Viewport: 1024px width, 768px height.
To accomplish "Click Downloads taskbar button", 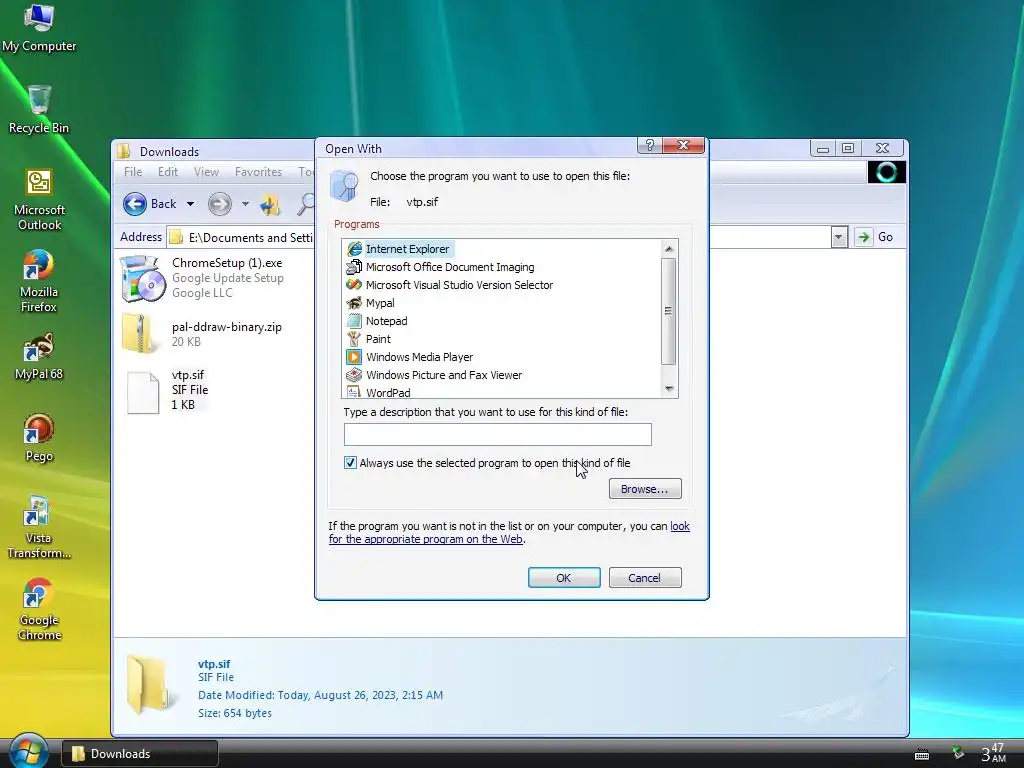I will coord(140,754).
